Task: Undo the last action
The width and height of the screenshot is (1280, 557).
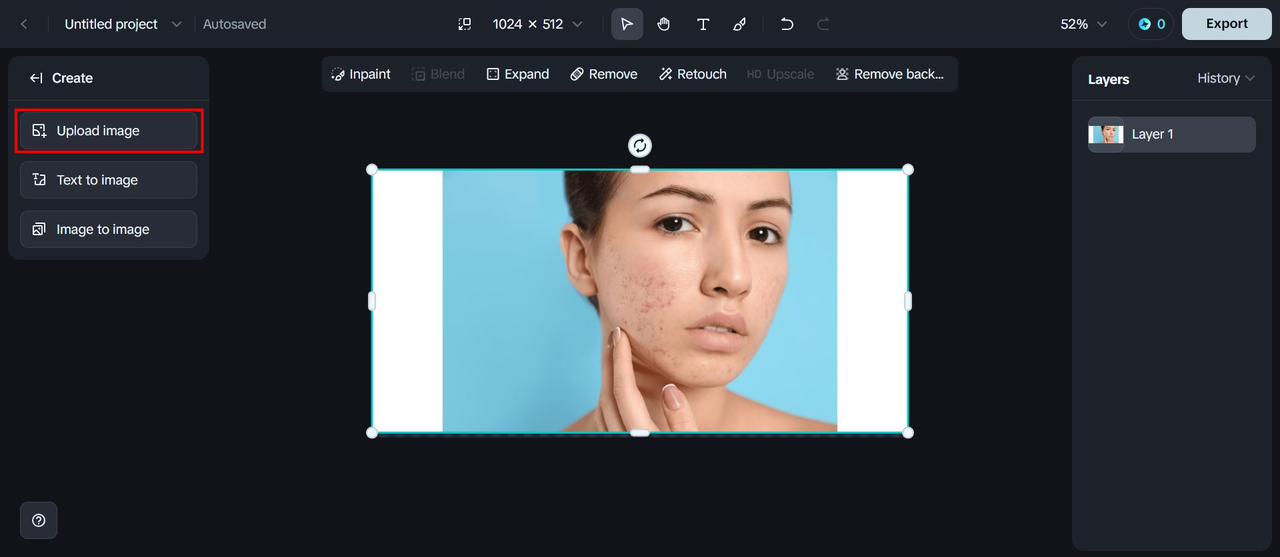Action: pyautogui.click(x=787, y=24)
